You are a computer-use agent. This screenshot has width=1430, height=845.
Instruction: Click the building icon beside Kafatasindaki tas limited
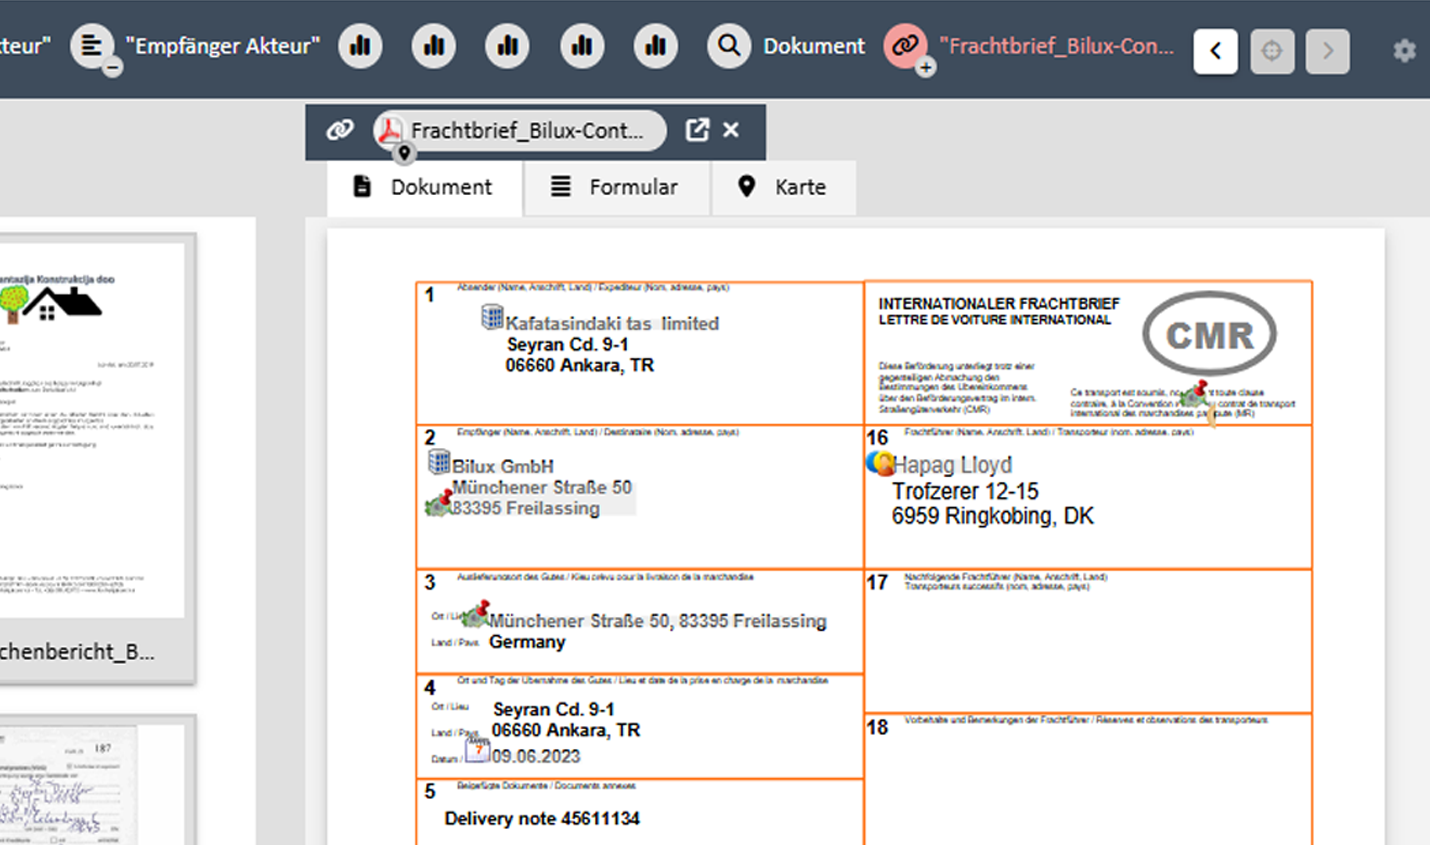click(492, 318)
